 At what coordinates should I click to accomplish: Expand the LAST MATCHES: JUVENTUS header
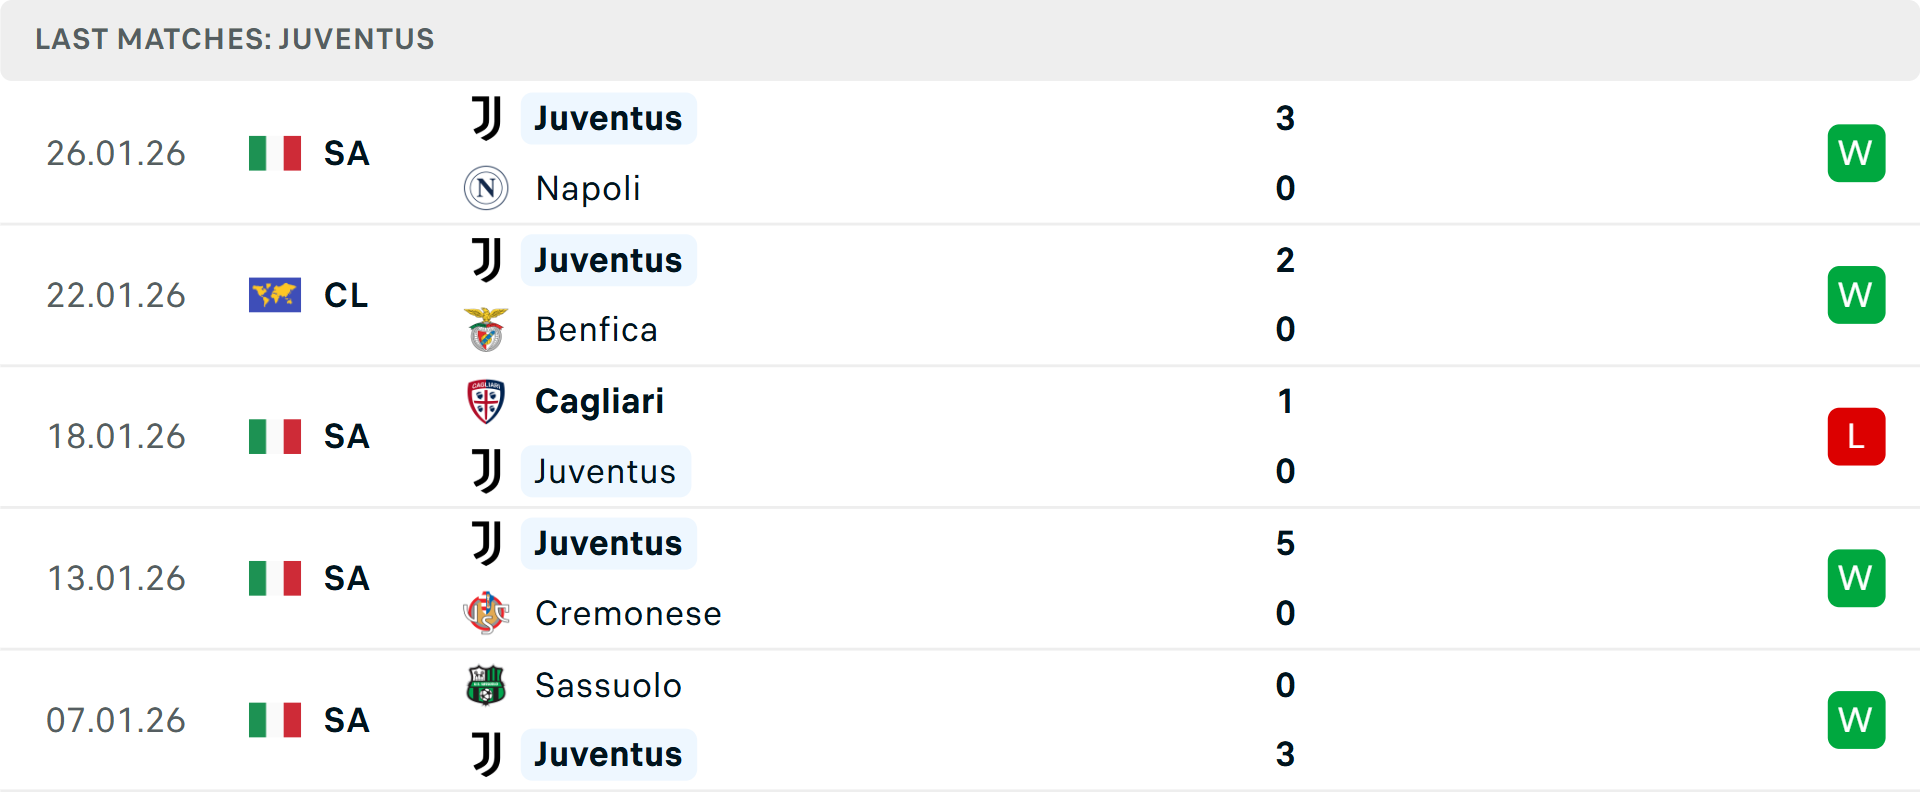234,40
